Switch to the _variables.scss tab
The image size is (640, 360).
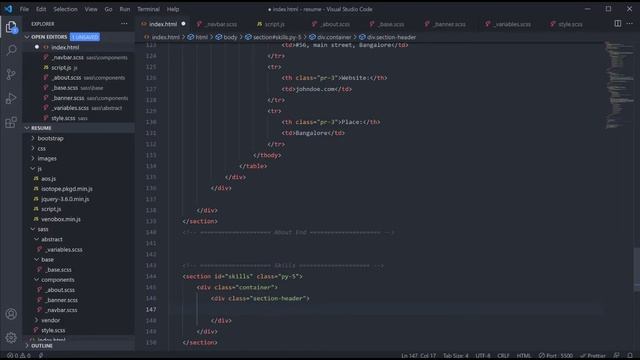(512, 24)
